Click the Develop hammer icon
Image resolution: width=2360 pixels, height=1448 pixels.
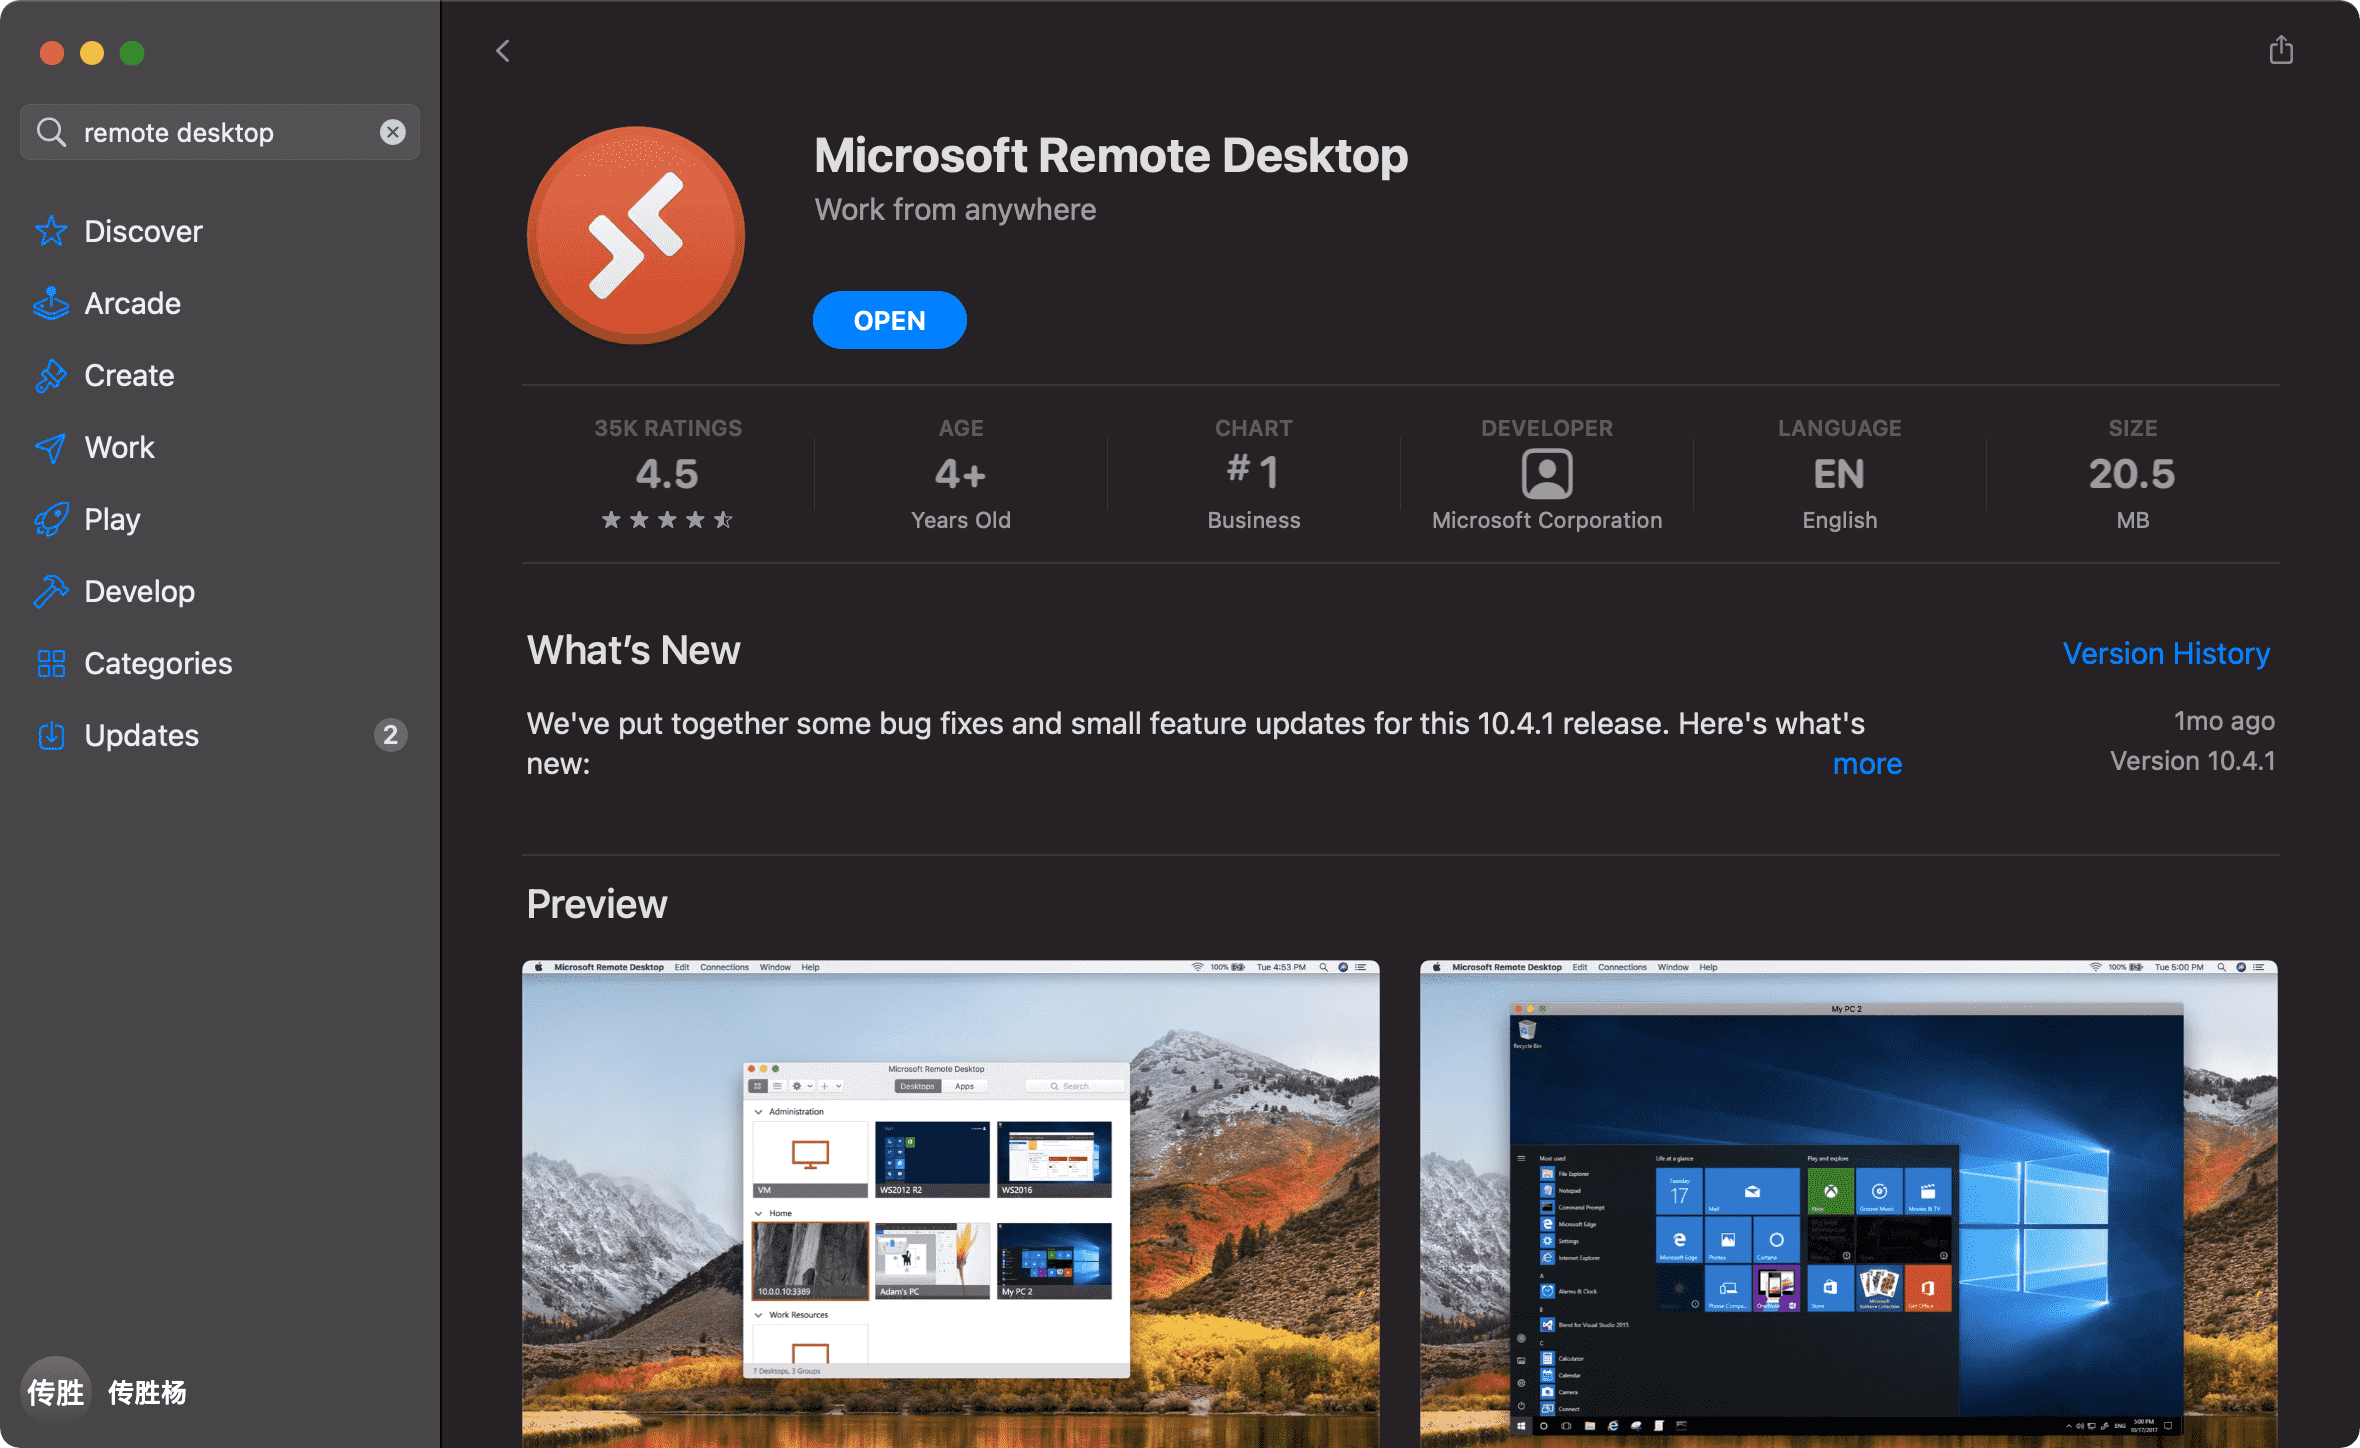point(51,591)
